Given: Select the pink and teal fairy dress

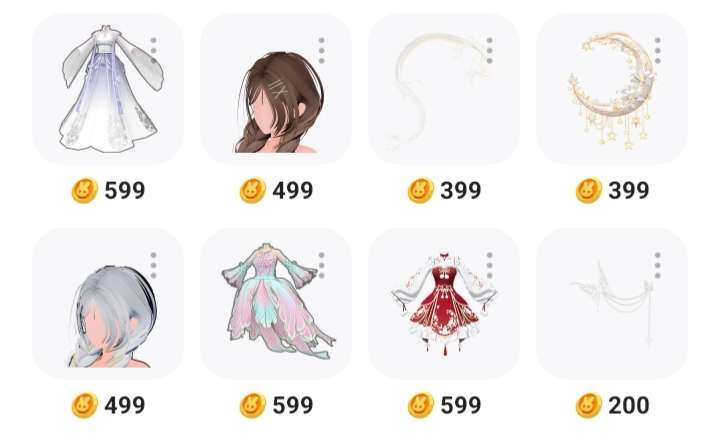Looking at the screenshot, I should coord(276,304).
